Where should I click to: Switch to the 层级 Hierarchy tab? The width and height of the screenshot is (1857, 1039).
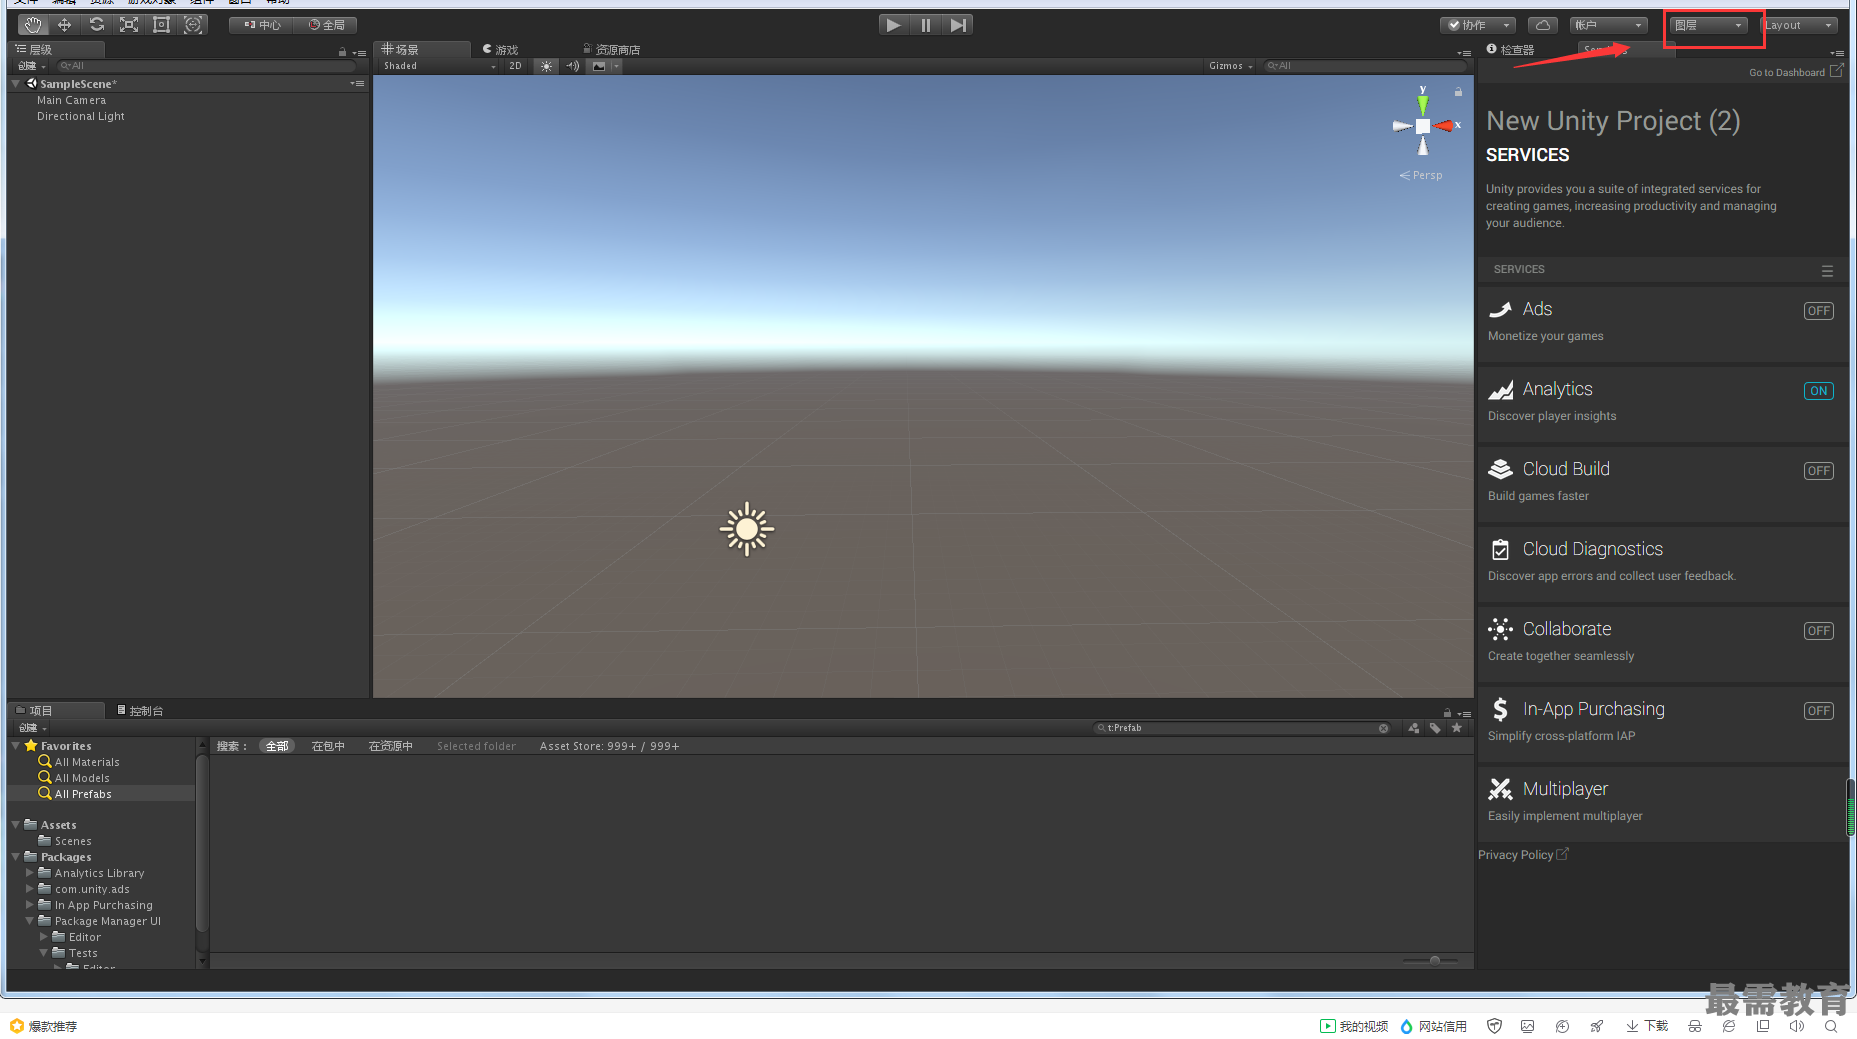(x=56, y=49)
